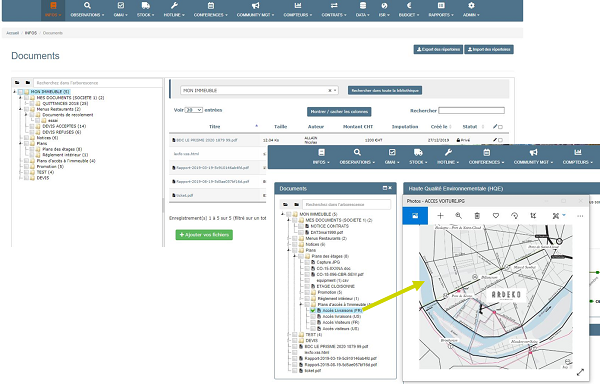
Task: Click the Accueil breadcrumb link
Action: click(x=12, y=33)
